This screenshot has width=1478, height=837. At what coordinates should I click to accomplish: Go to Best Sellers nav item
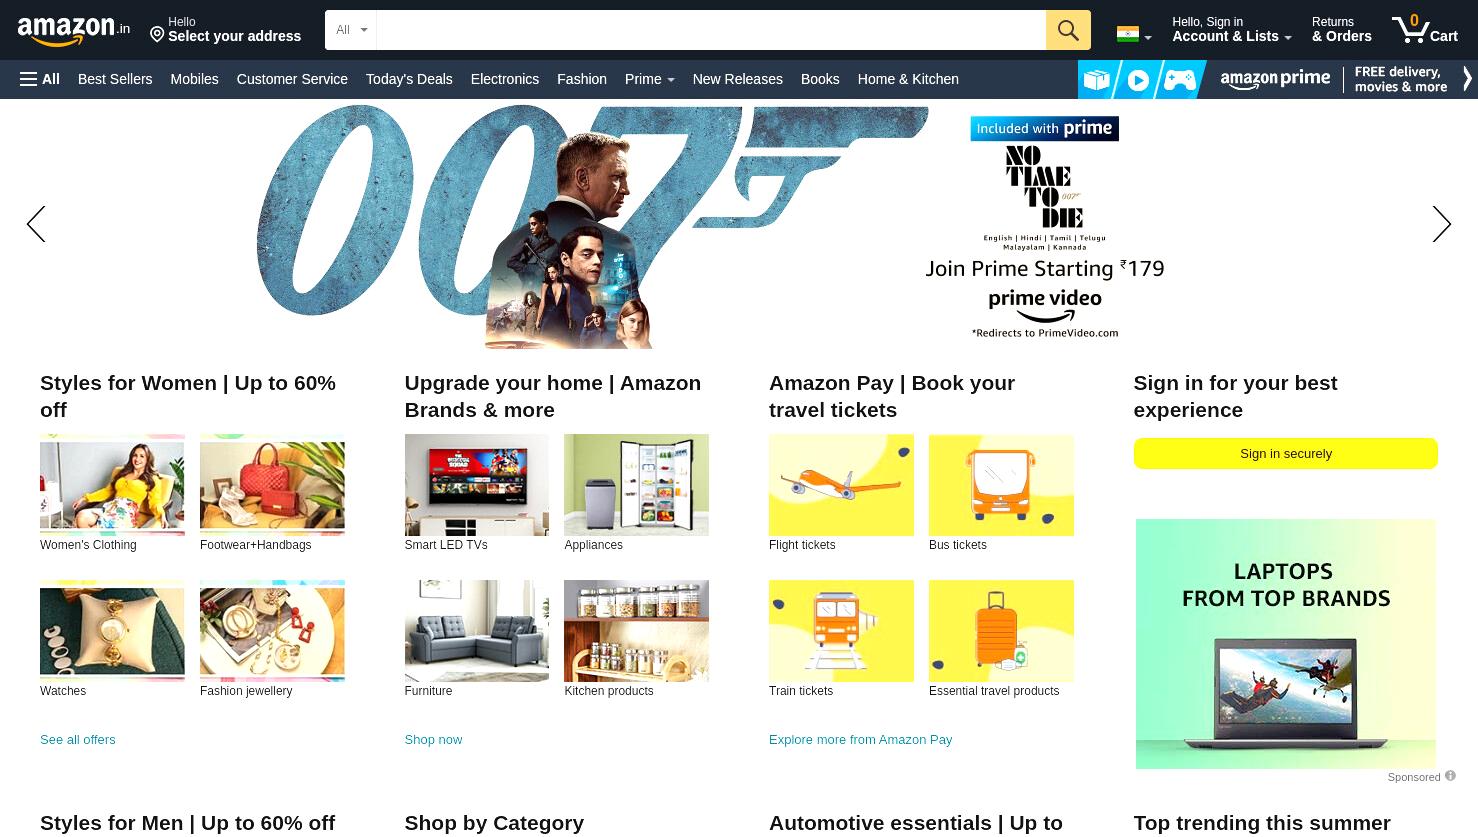click(115, 79)
